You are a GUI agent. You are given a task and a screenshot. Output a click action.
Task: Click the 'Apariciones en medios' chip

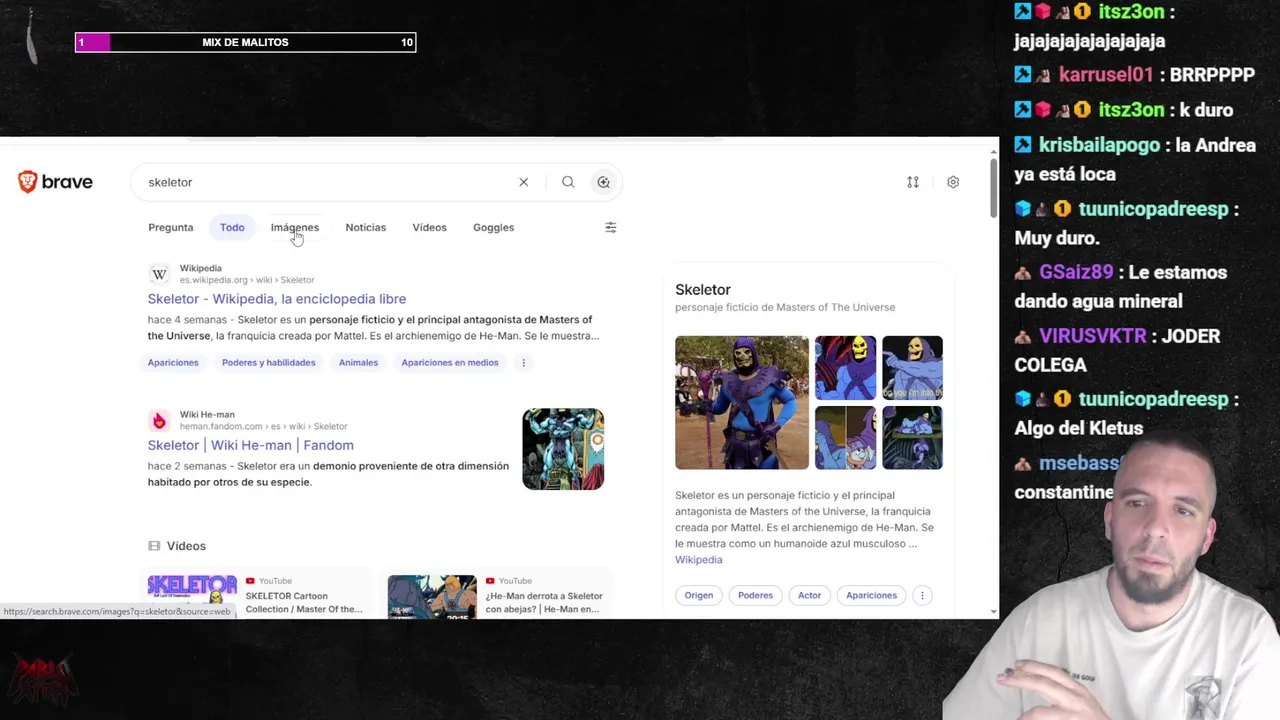click(x=449, y=363)
